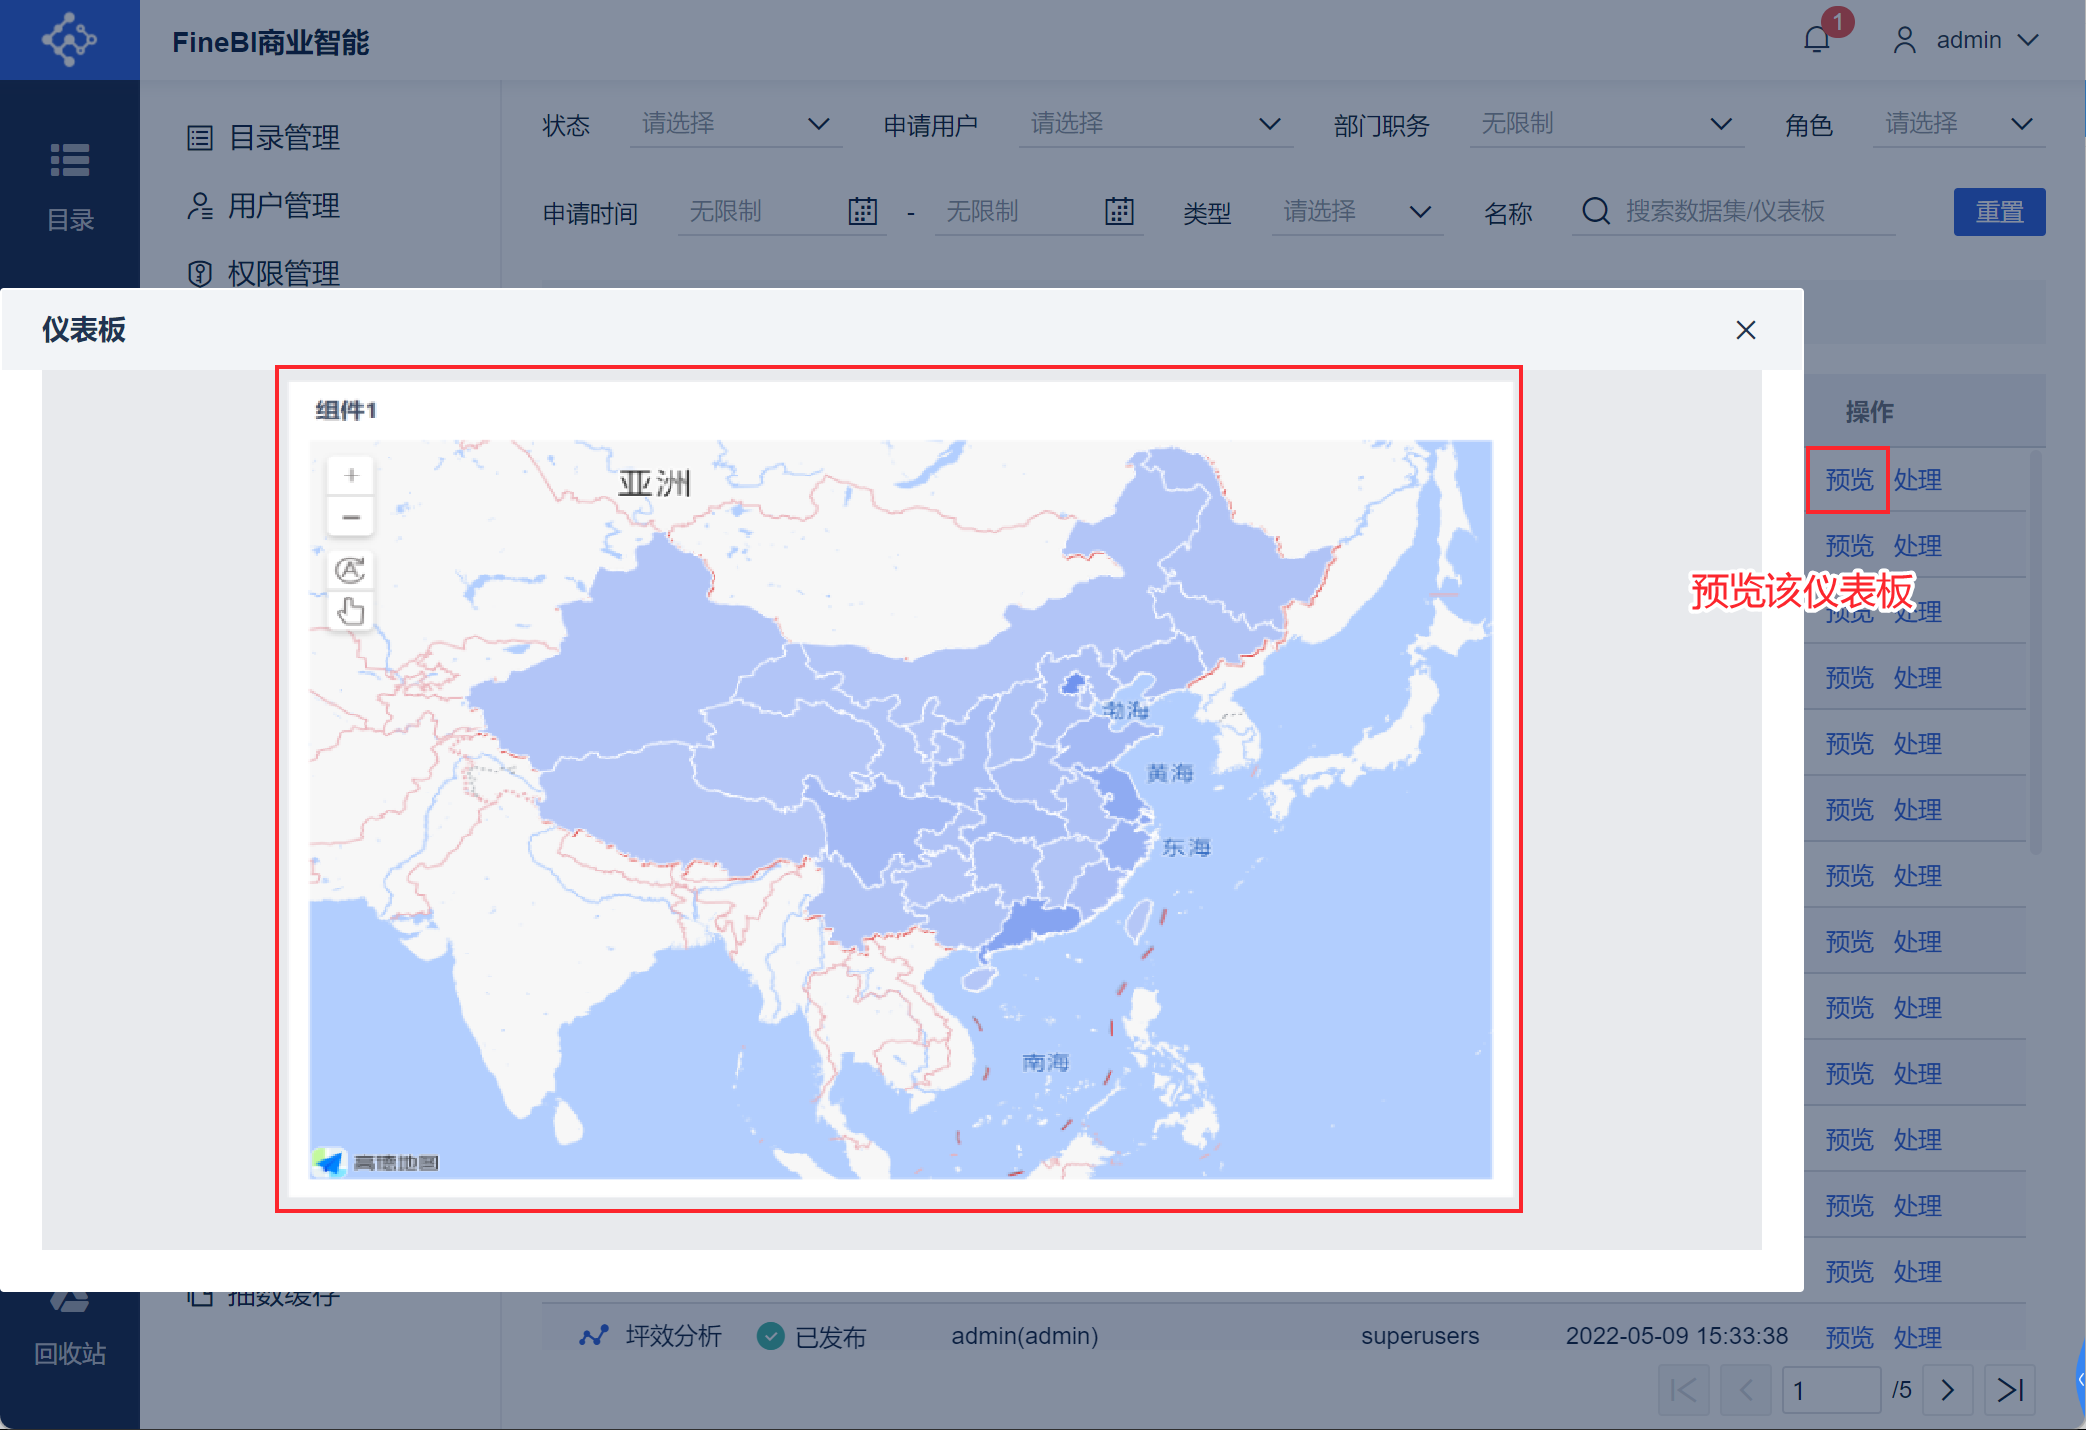
Task: Expand the 状态 dropdown
Action: 737,124
